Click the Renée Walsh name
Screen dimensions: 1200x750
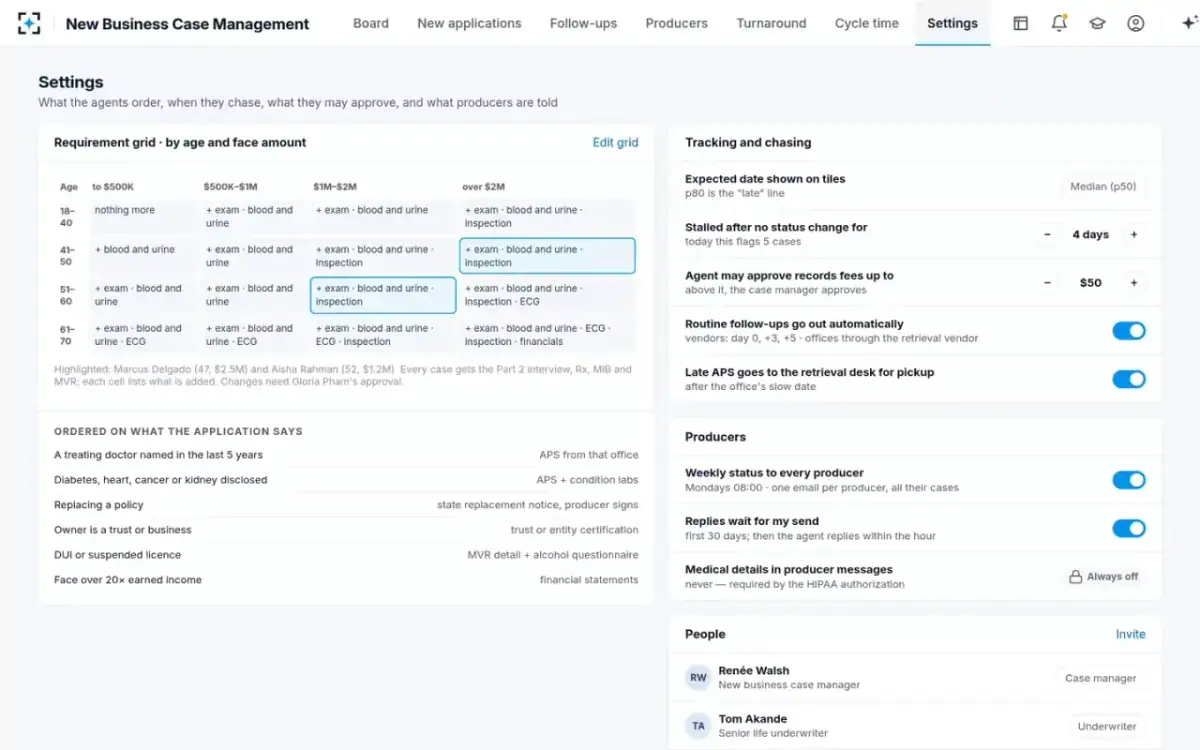click(x=754, y=671)
